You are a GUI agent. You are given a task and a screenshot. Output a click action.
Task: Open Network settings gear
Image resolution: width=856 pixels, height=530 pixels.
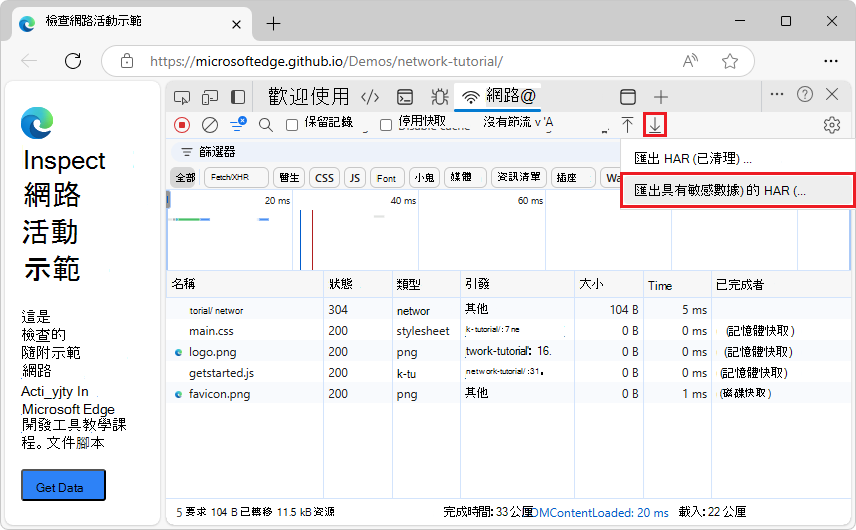pyautogui.click(x=831, y=125)
